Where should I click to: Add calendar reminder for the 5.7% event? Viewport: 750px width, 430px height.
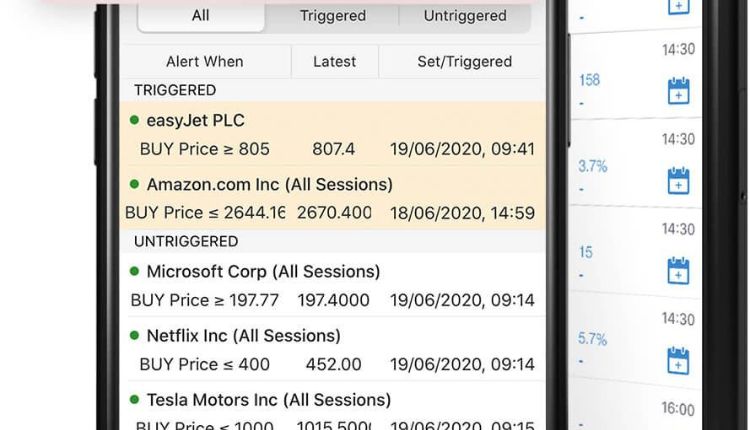click(x=678, y=360)
